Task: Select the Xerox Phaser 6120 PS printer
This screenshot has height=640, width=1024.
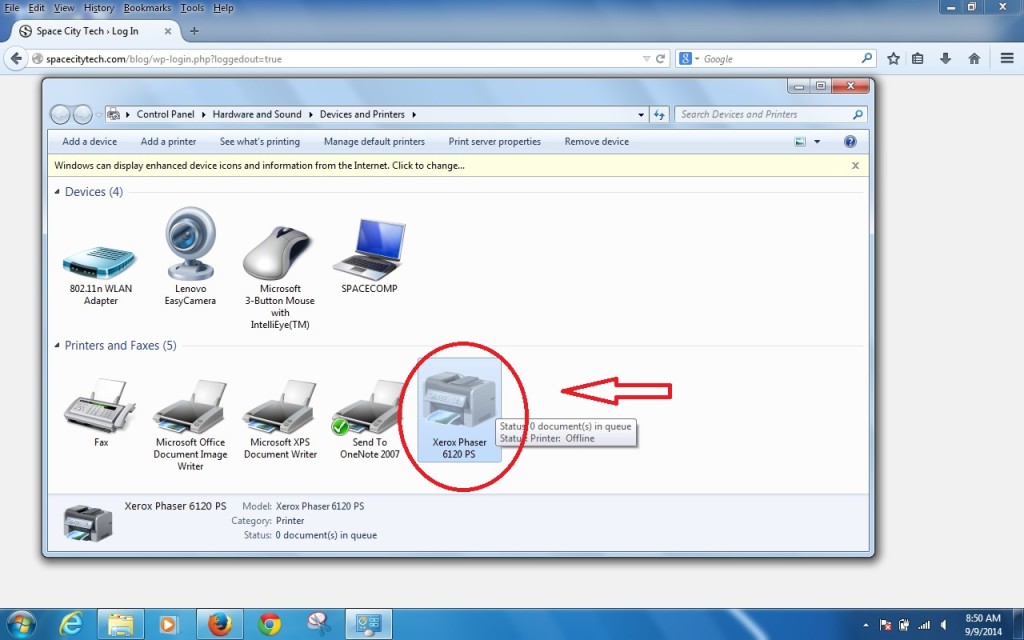Action: (x=459, y=411)
